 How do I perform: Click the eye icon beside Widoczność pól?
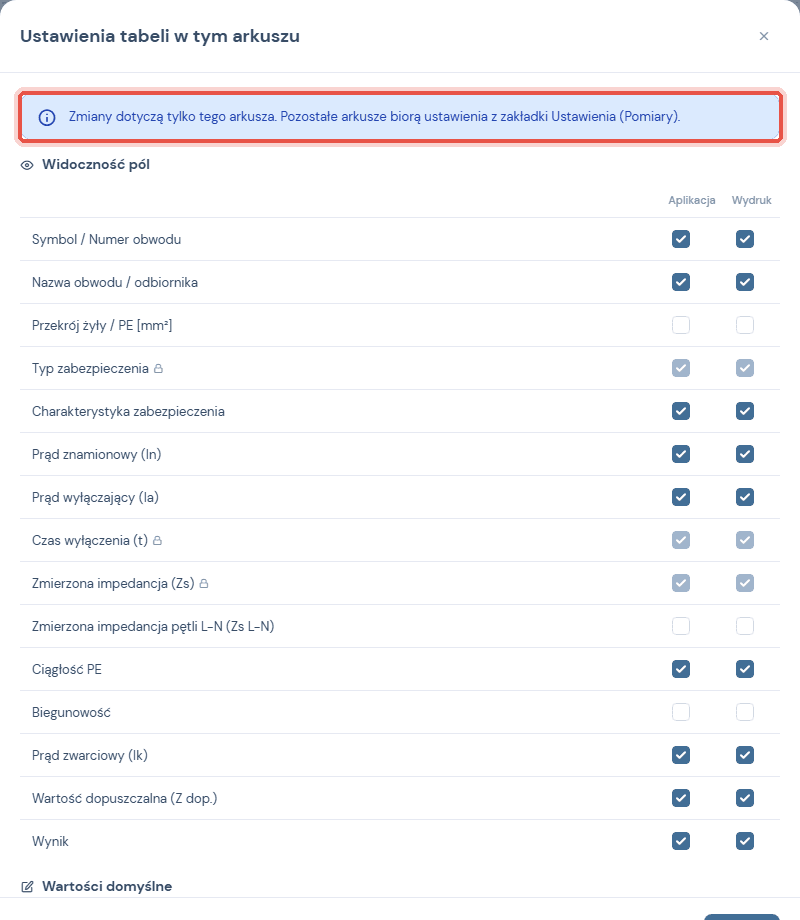tap(27, 165)
